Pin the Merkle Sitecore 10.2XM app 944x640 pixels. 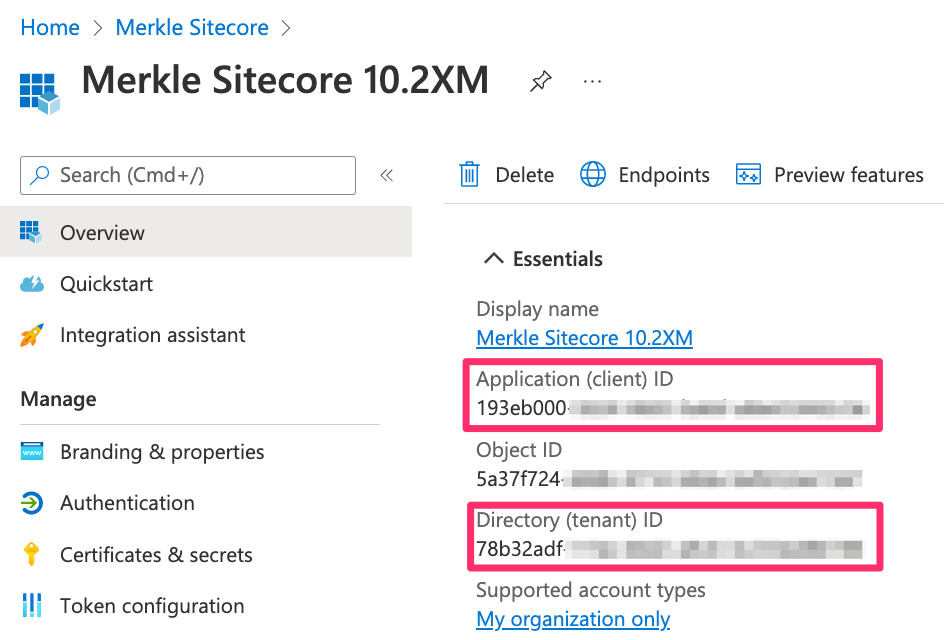(x=540, y=81)
